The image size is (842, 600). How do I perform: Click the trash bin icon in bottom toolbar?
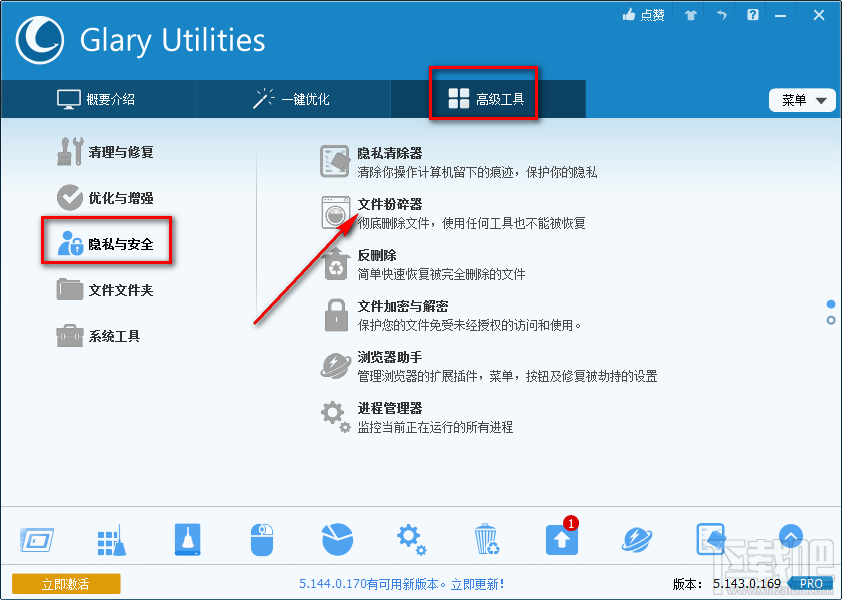coord(486,538)
